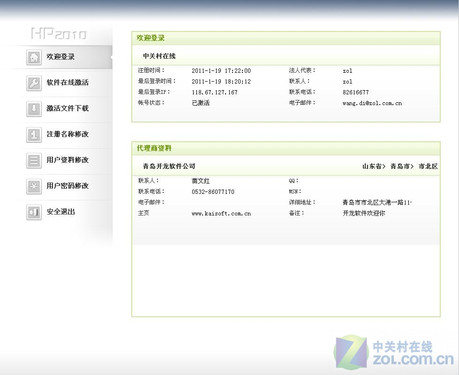Click the HP2010 logo
This screenshot has width=459, height=375.
(59, 33)
